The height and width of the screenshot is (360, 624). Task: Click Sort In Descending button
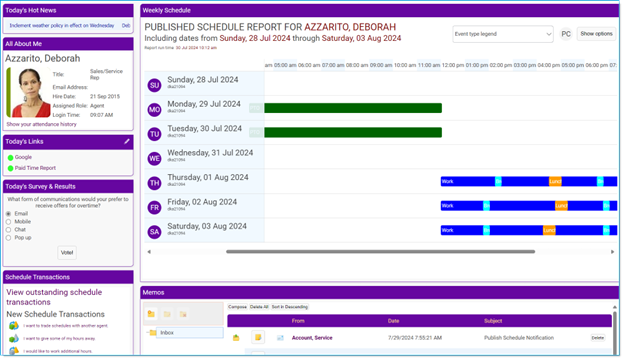[x=289, y=307]
